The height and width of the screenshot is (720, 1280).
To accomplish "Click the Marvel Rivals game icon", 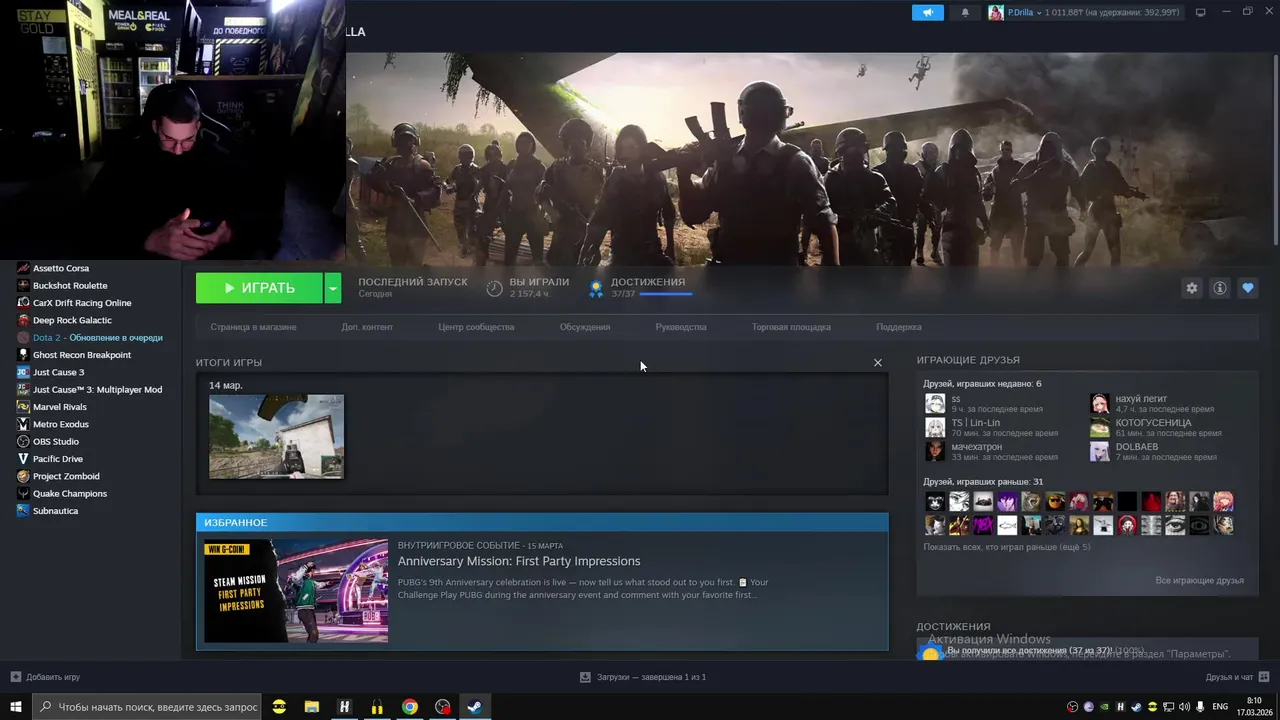I will tap(23, 407).
